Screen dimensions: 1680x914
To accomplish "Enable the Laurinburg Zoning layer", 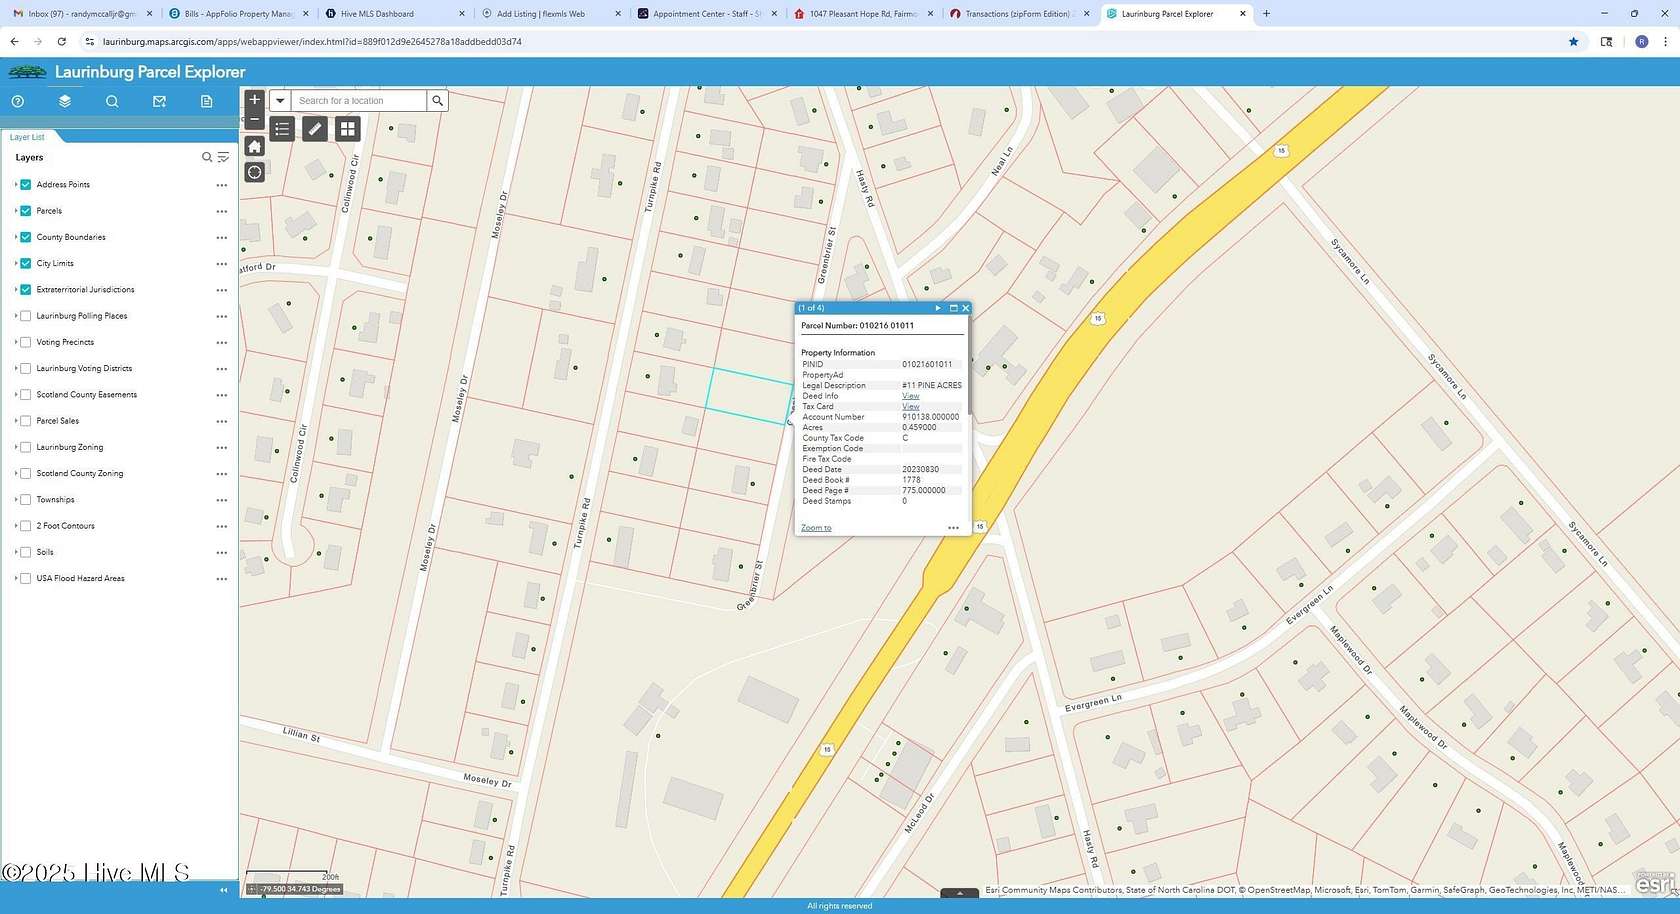I will [x=26, y=447].
